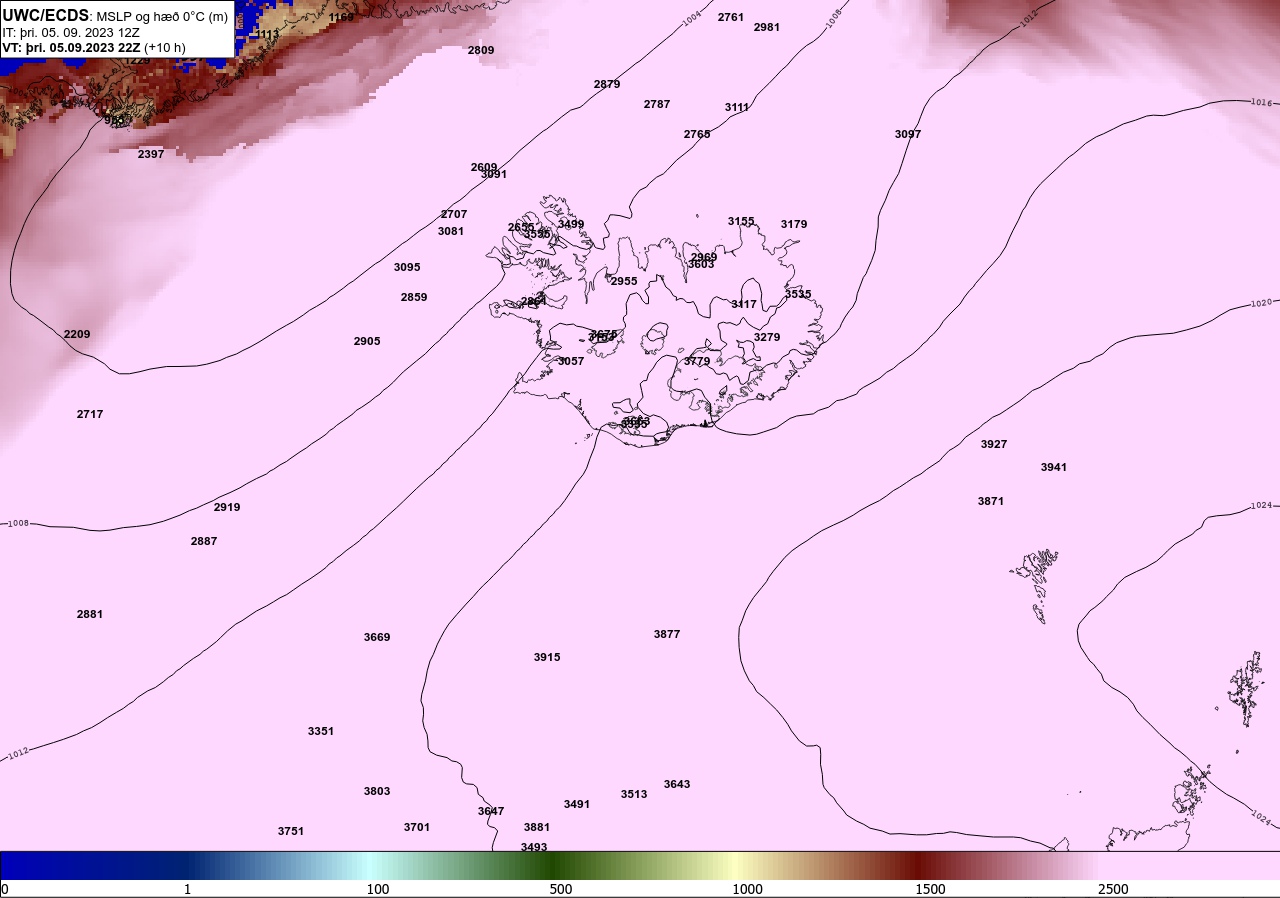The height and width of the screenshot is (898, 1280).
Task: Click the 3491 height value
Action: point(577,804)
